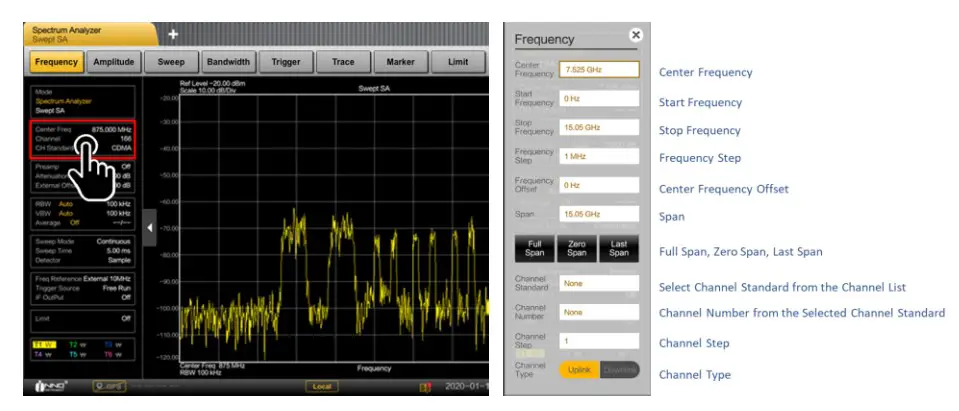Screen dimensions: 959x411
Task: Close the Frequency settings panel
Action: pyautogui.click(x=636, y=35)
